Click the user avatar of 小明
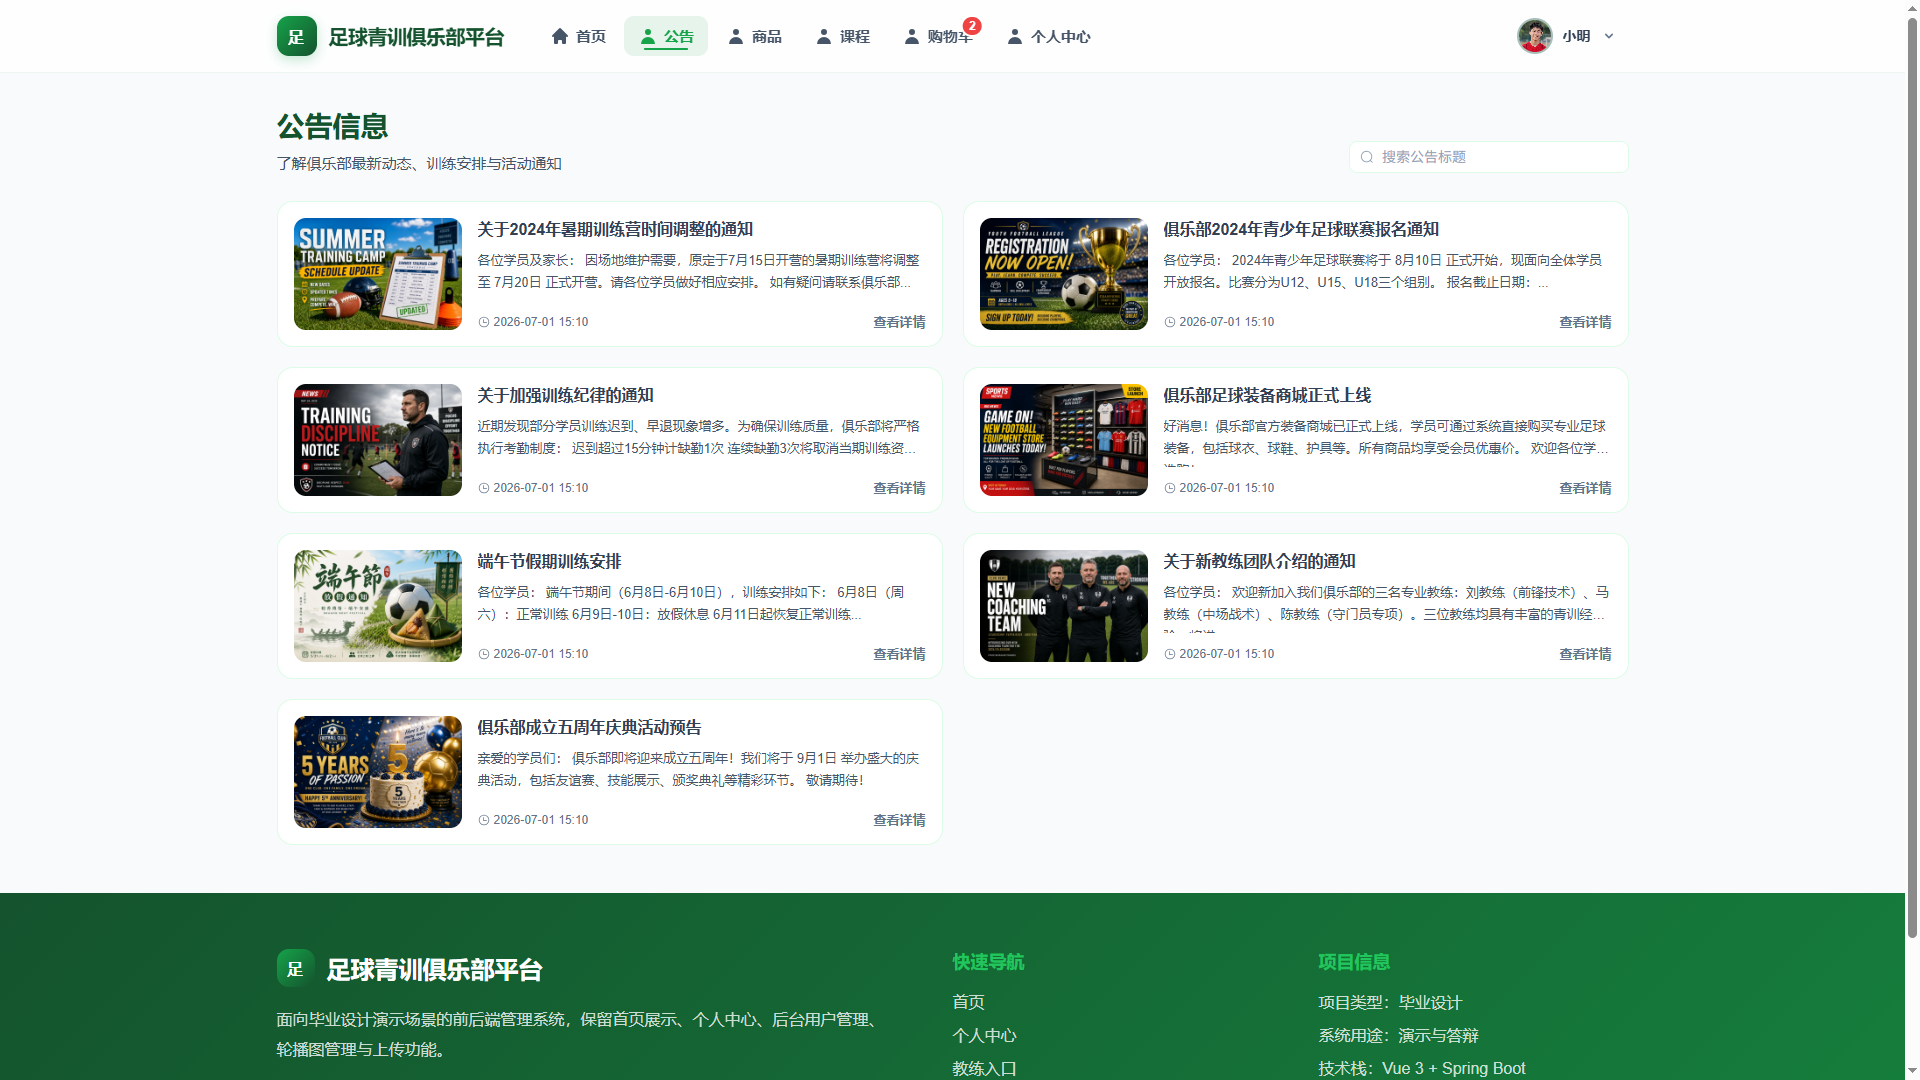This screenshot has height=1080, width=1920. click(x=1534, y=36)
